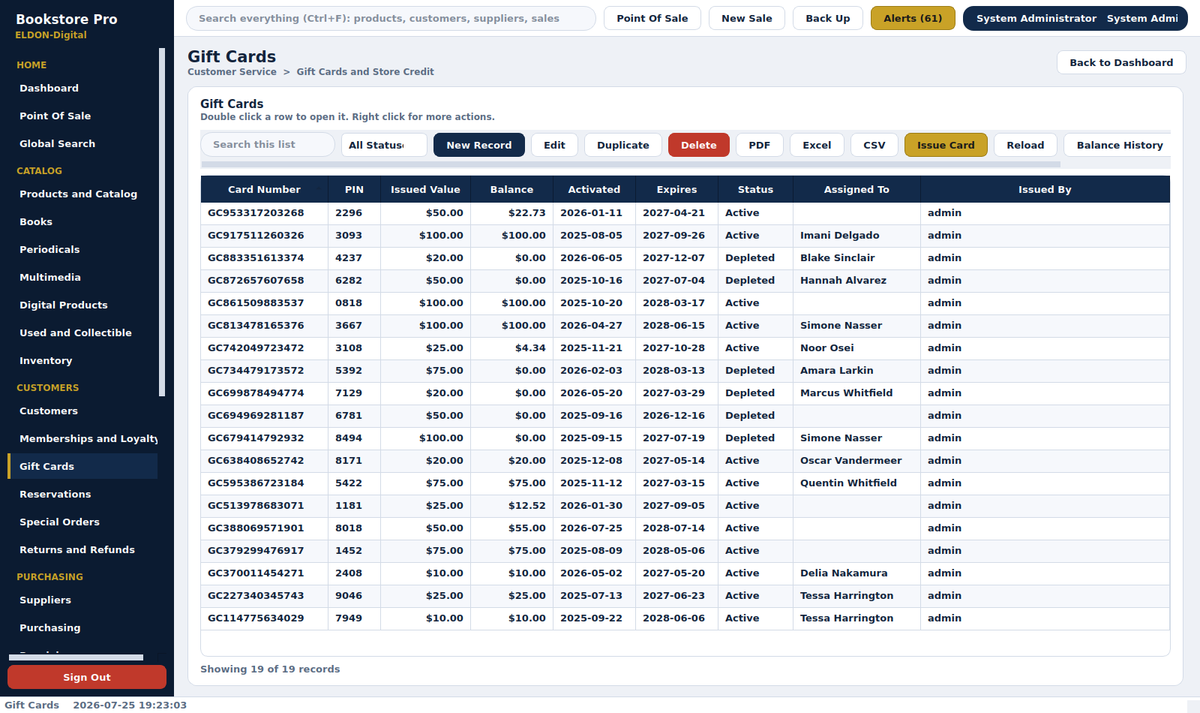Click the Sign Out button

87,677
